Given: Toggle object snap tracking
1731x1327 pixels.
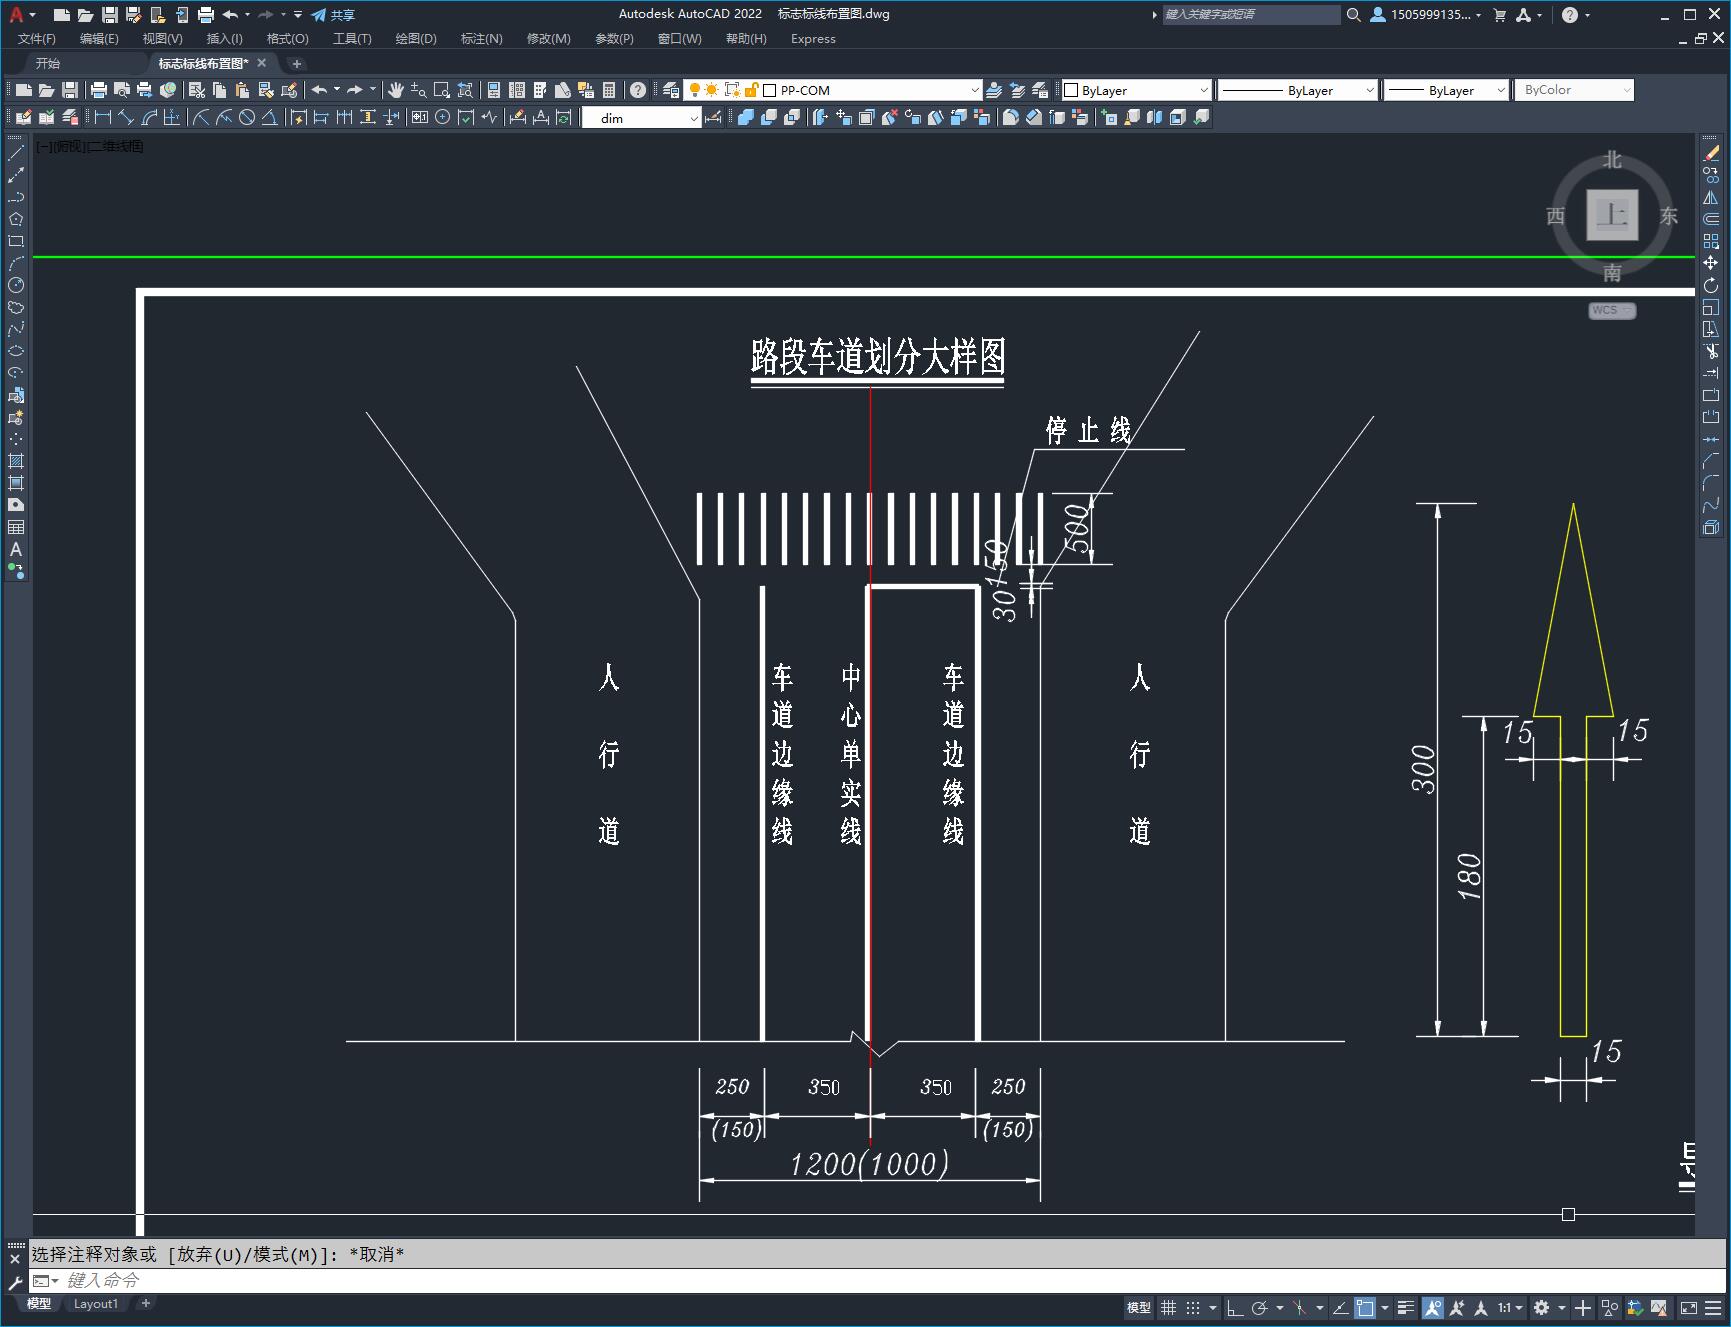Looking at the screenshot, I should [x=1340, y=1308].
